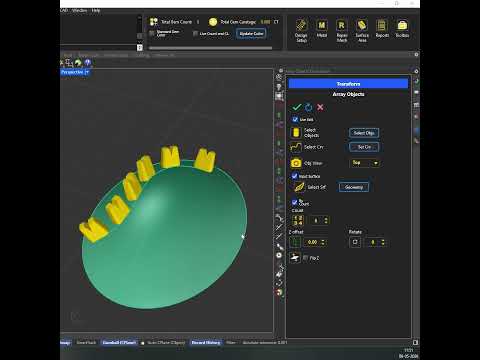This screenshot has width=480, height=360.
Task: Click the green globe icon under the menu bar
Action: pyautogui.click(x=78, y=63)
